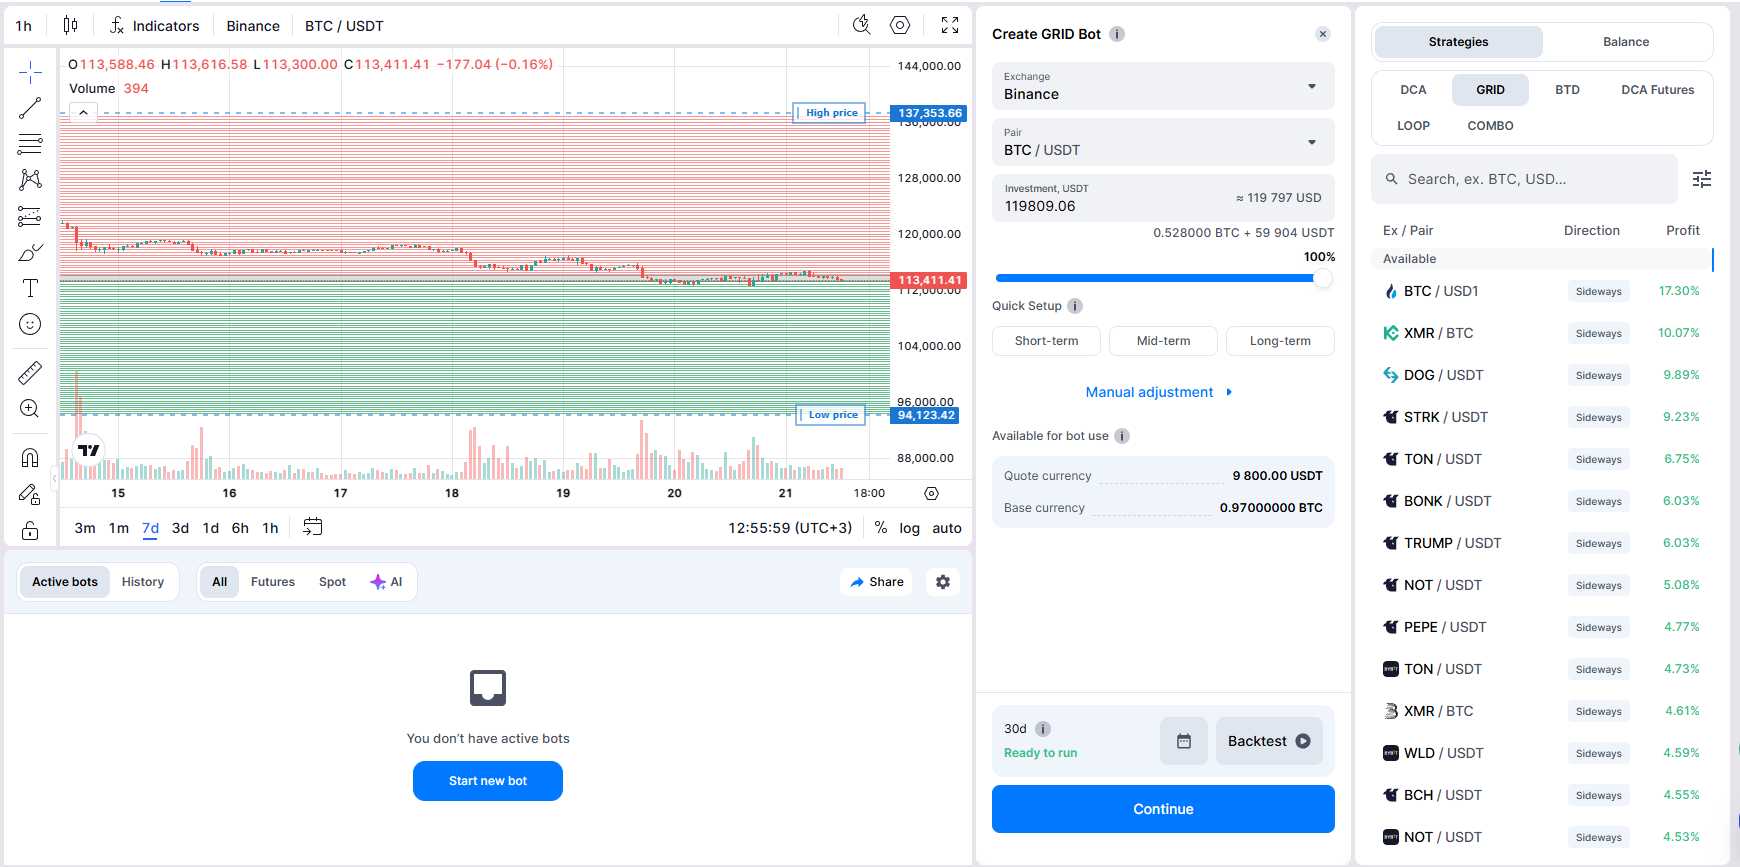Expand Manual adjustment settings

(x=1159, y=392)
